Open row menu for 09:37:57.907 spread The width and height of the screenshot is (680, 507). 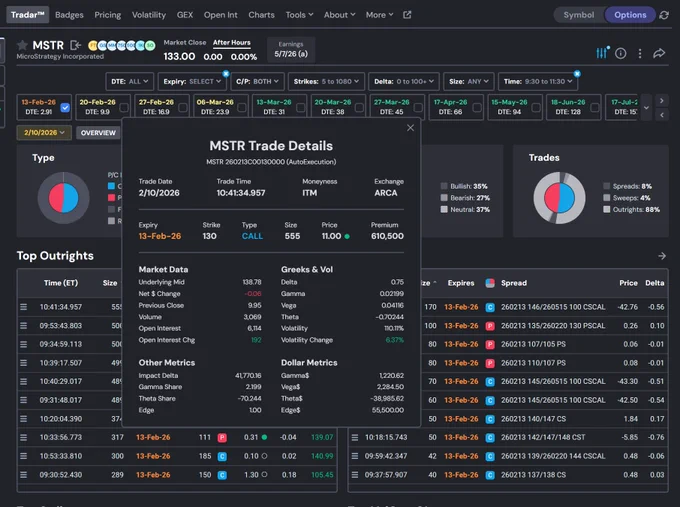click(355, 474)
